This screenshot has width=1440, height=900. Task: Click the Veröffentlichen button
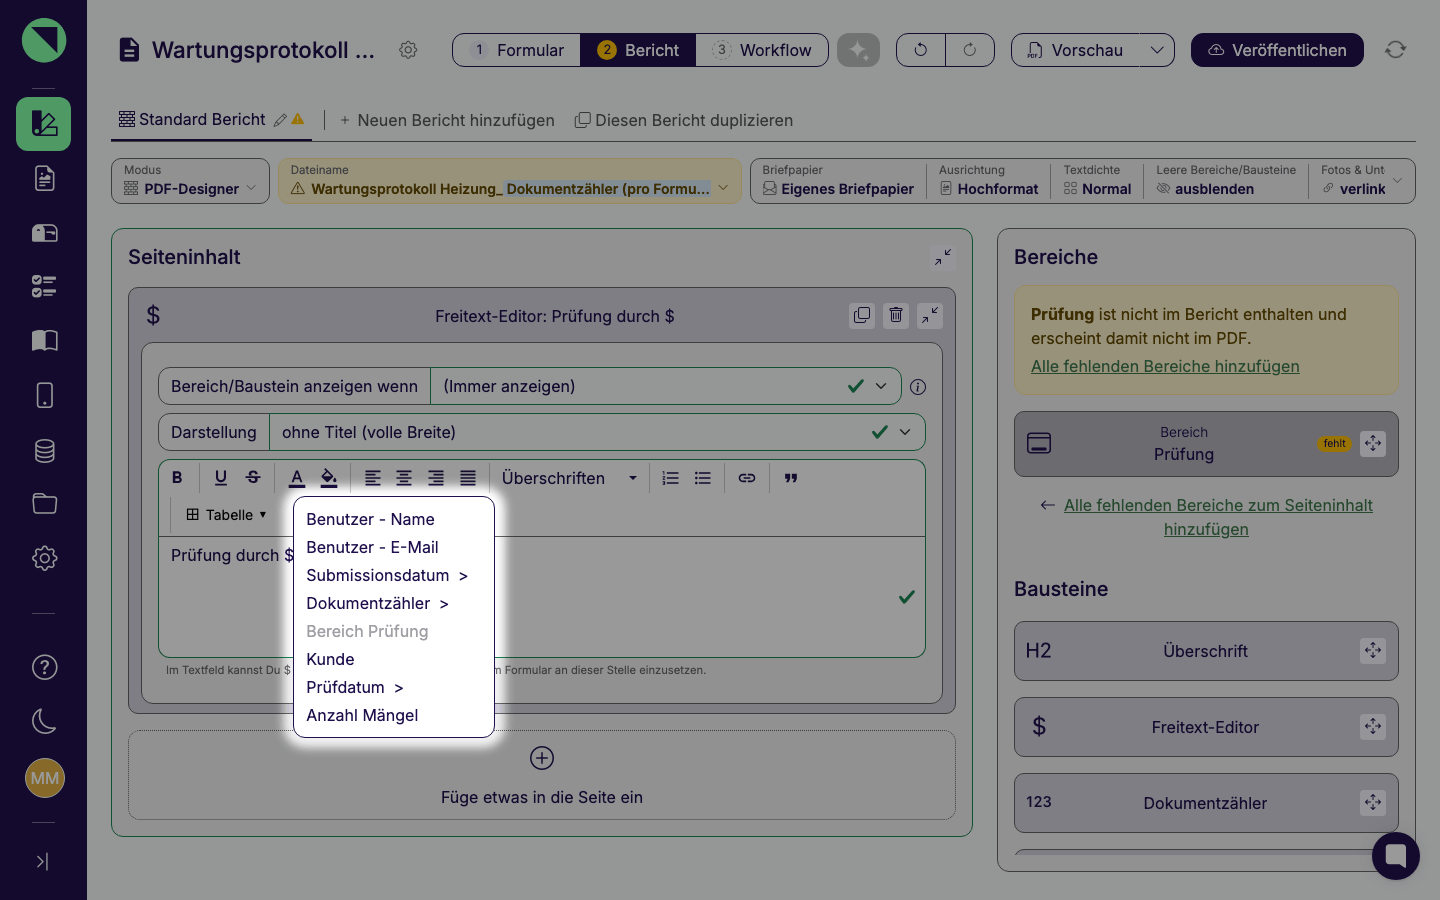click(1277, 50)
